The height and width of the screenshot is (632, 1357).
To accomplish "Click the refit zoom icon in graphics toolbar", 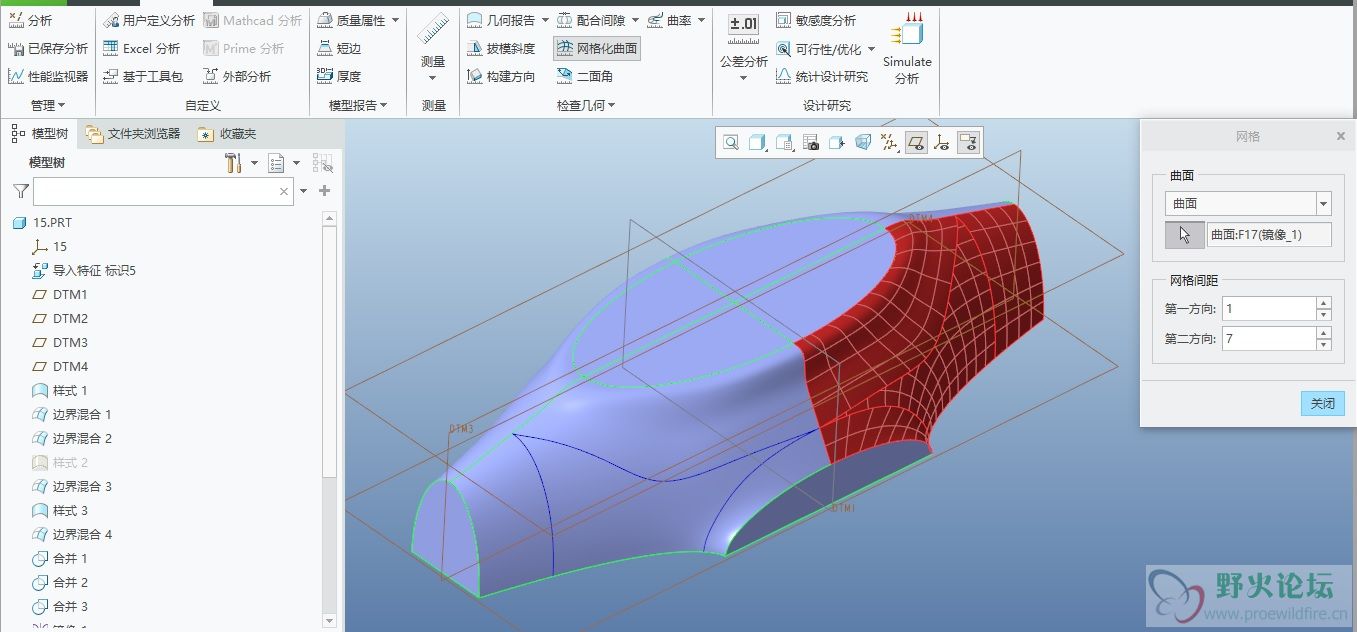I will pos(731,143).
